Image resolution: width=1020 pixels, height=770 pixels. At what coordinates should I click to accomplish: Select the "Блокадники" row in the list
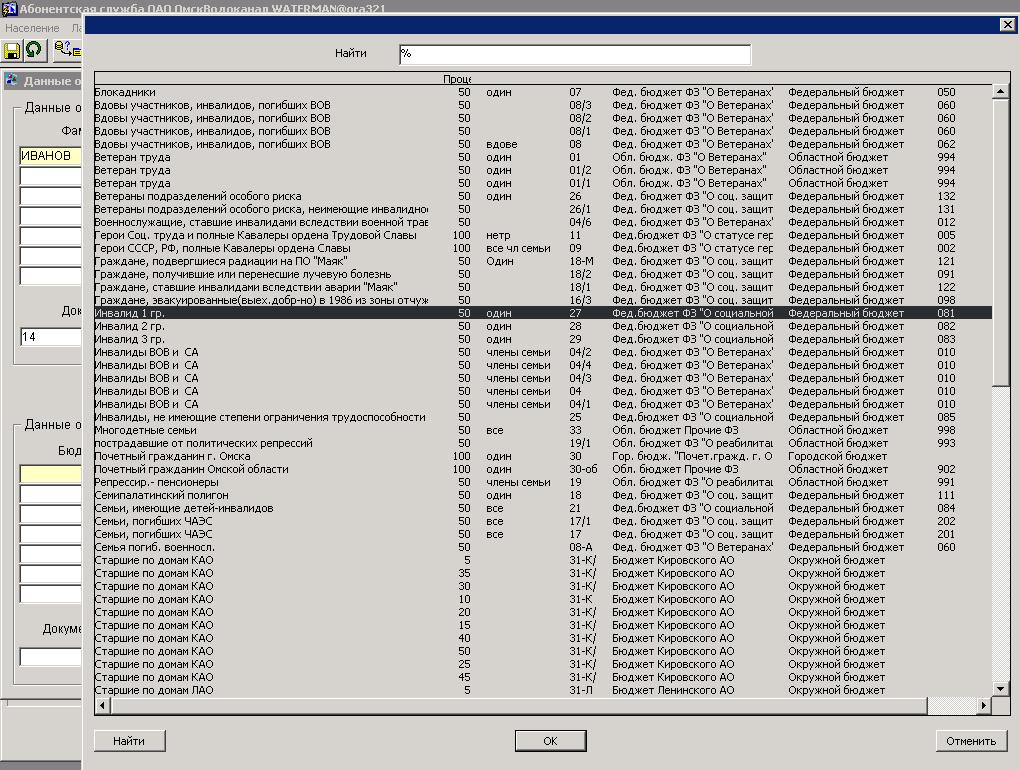(x=125, y=92)
